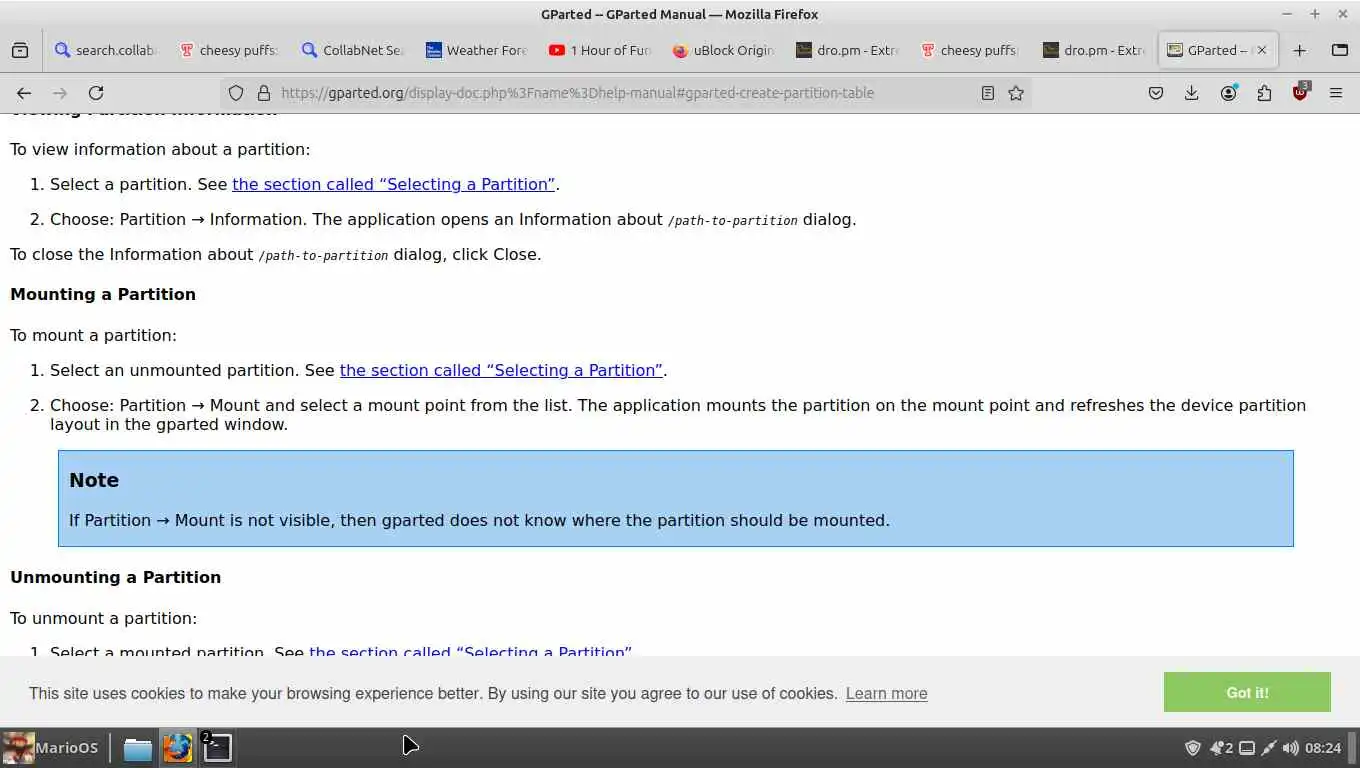Viewport: 1360px width, 768px height.
Task: Click the List all tabs button
Action: click(x=1340, y=50)
